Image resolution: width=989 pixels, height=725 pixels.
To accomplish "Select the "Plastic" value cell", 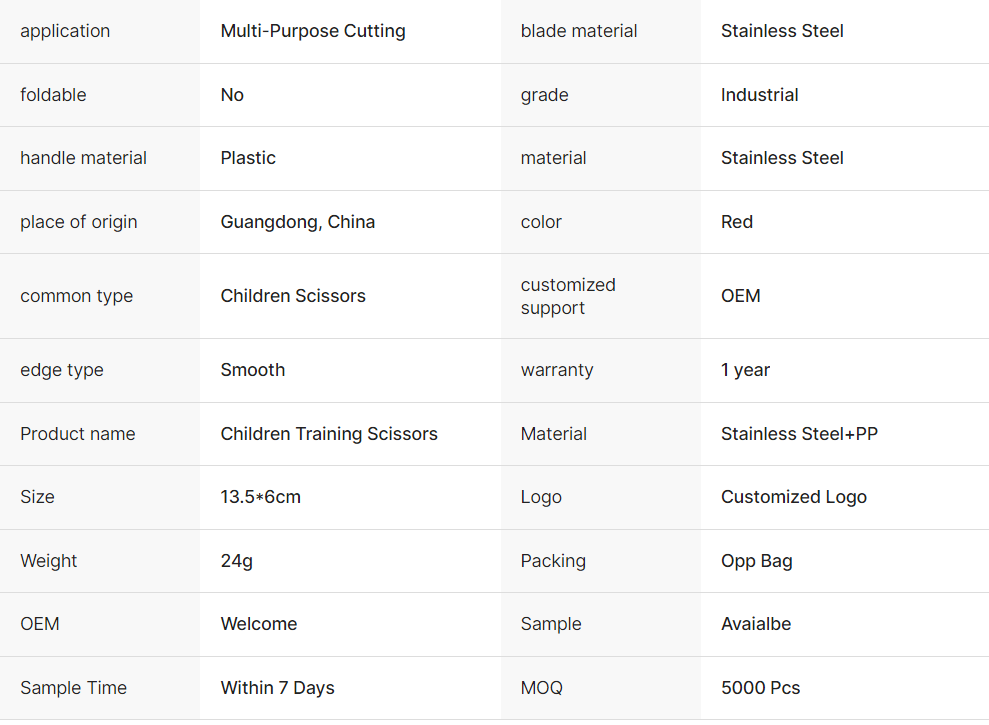I will click(248, 158).
